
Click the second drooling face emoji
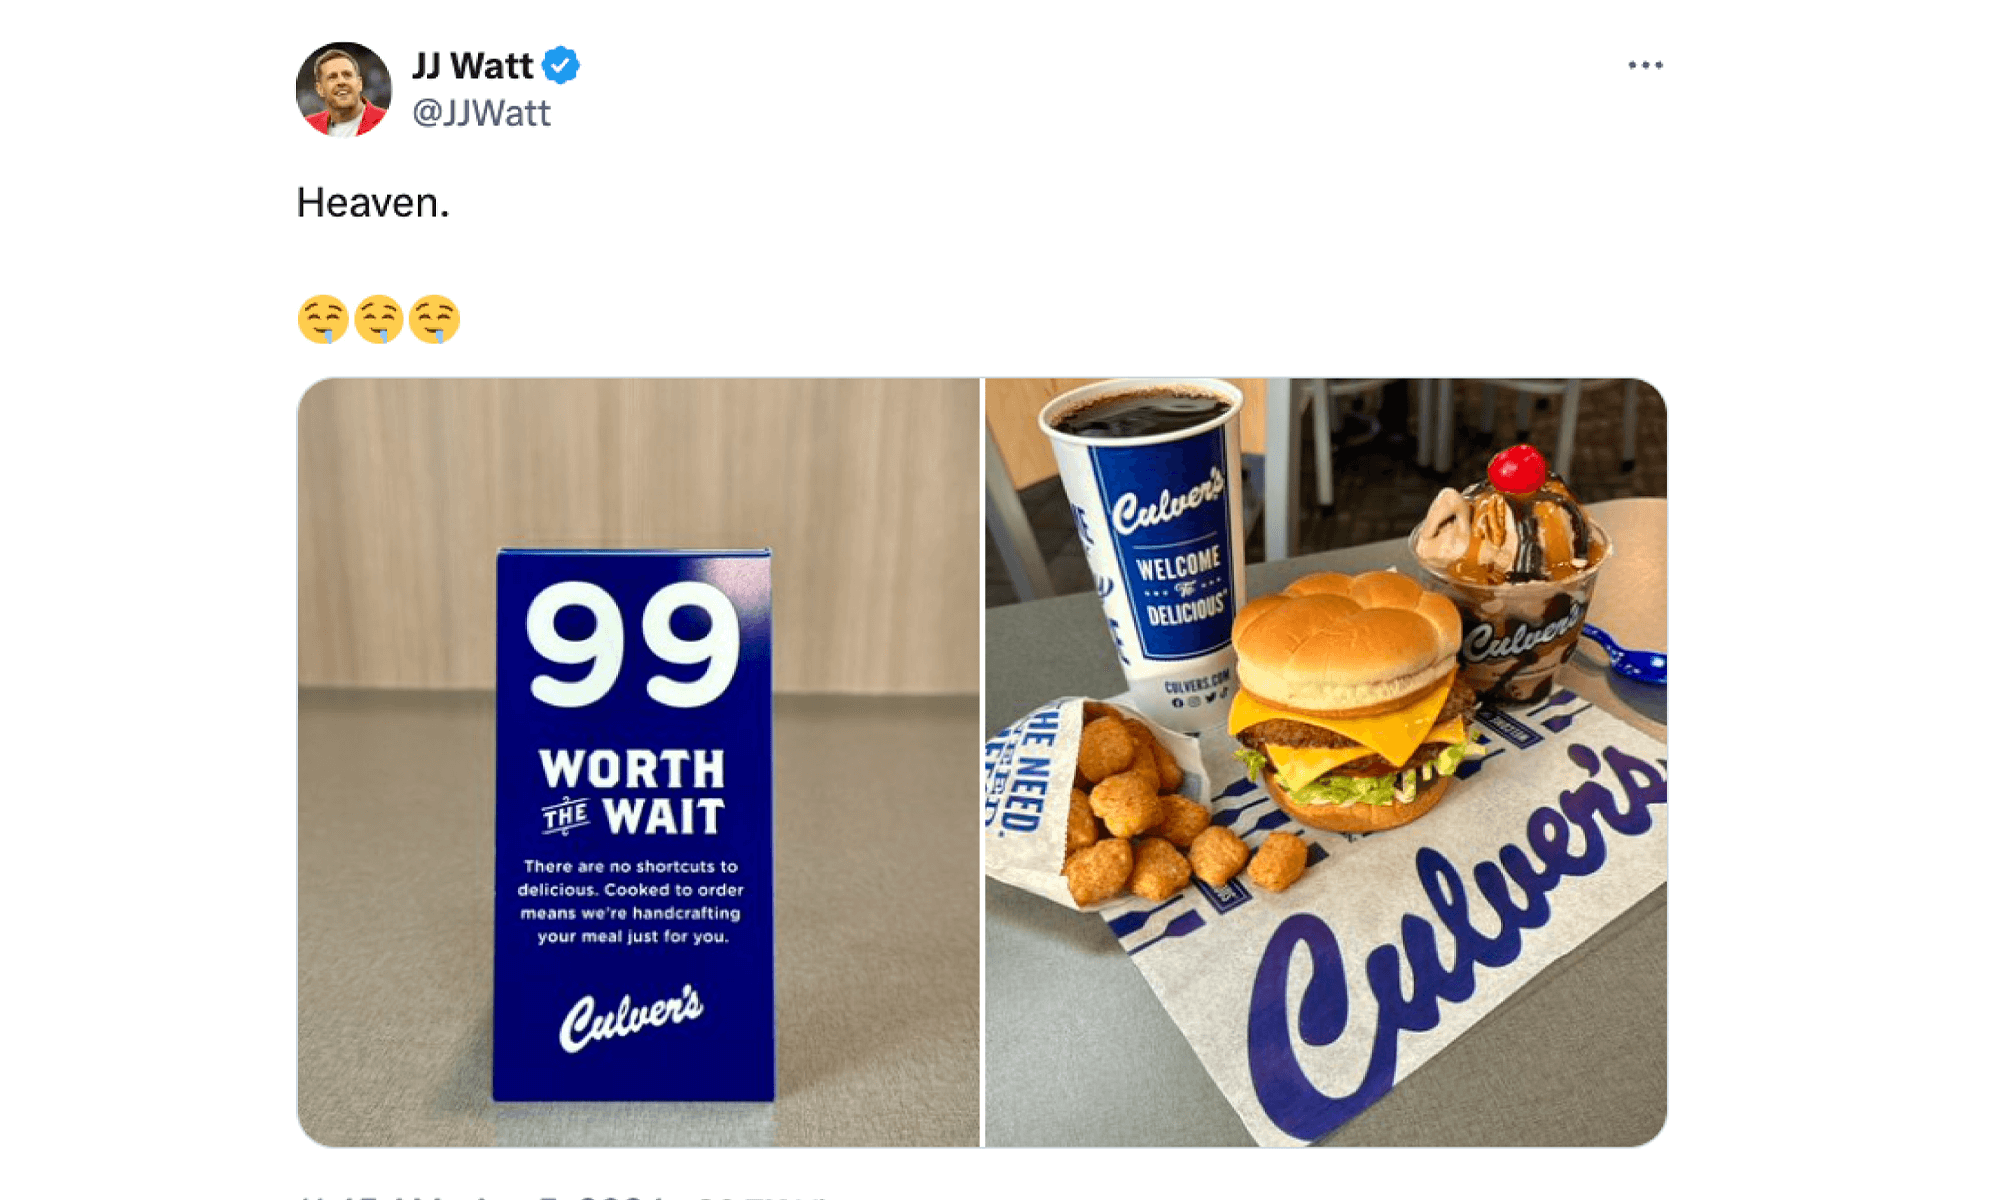(379, 320)
